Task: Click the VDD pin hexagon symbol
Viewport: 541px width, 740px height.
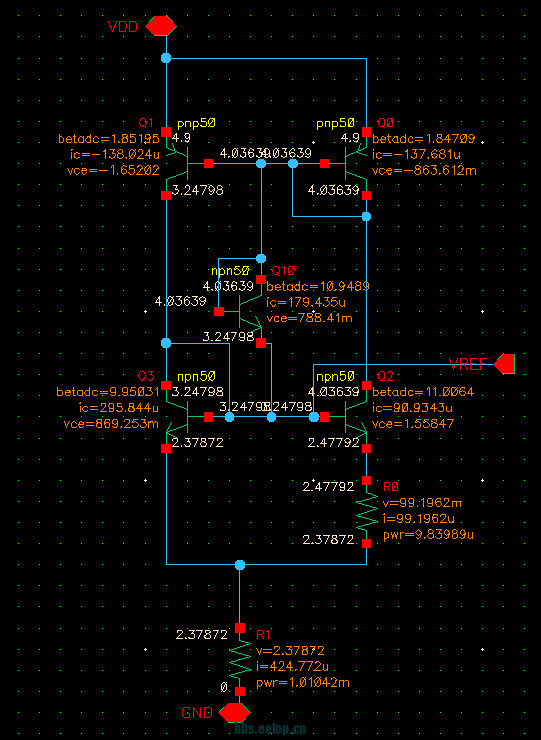Action: (161, 25)
